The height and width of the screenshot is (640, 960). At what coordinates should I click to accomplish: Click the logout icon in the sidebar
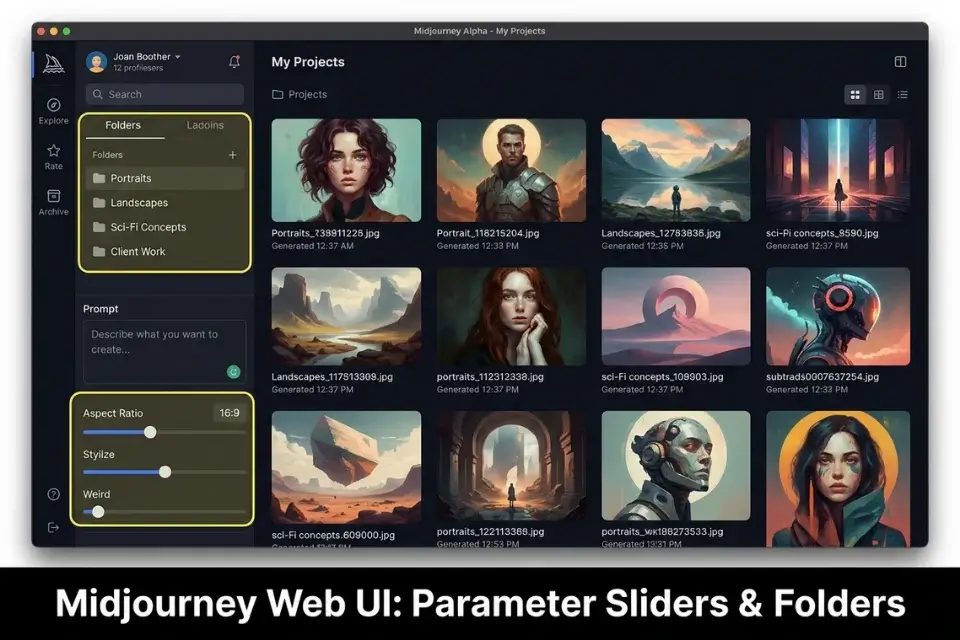[x=53, y=527]
